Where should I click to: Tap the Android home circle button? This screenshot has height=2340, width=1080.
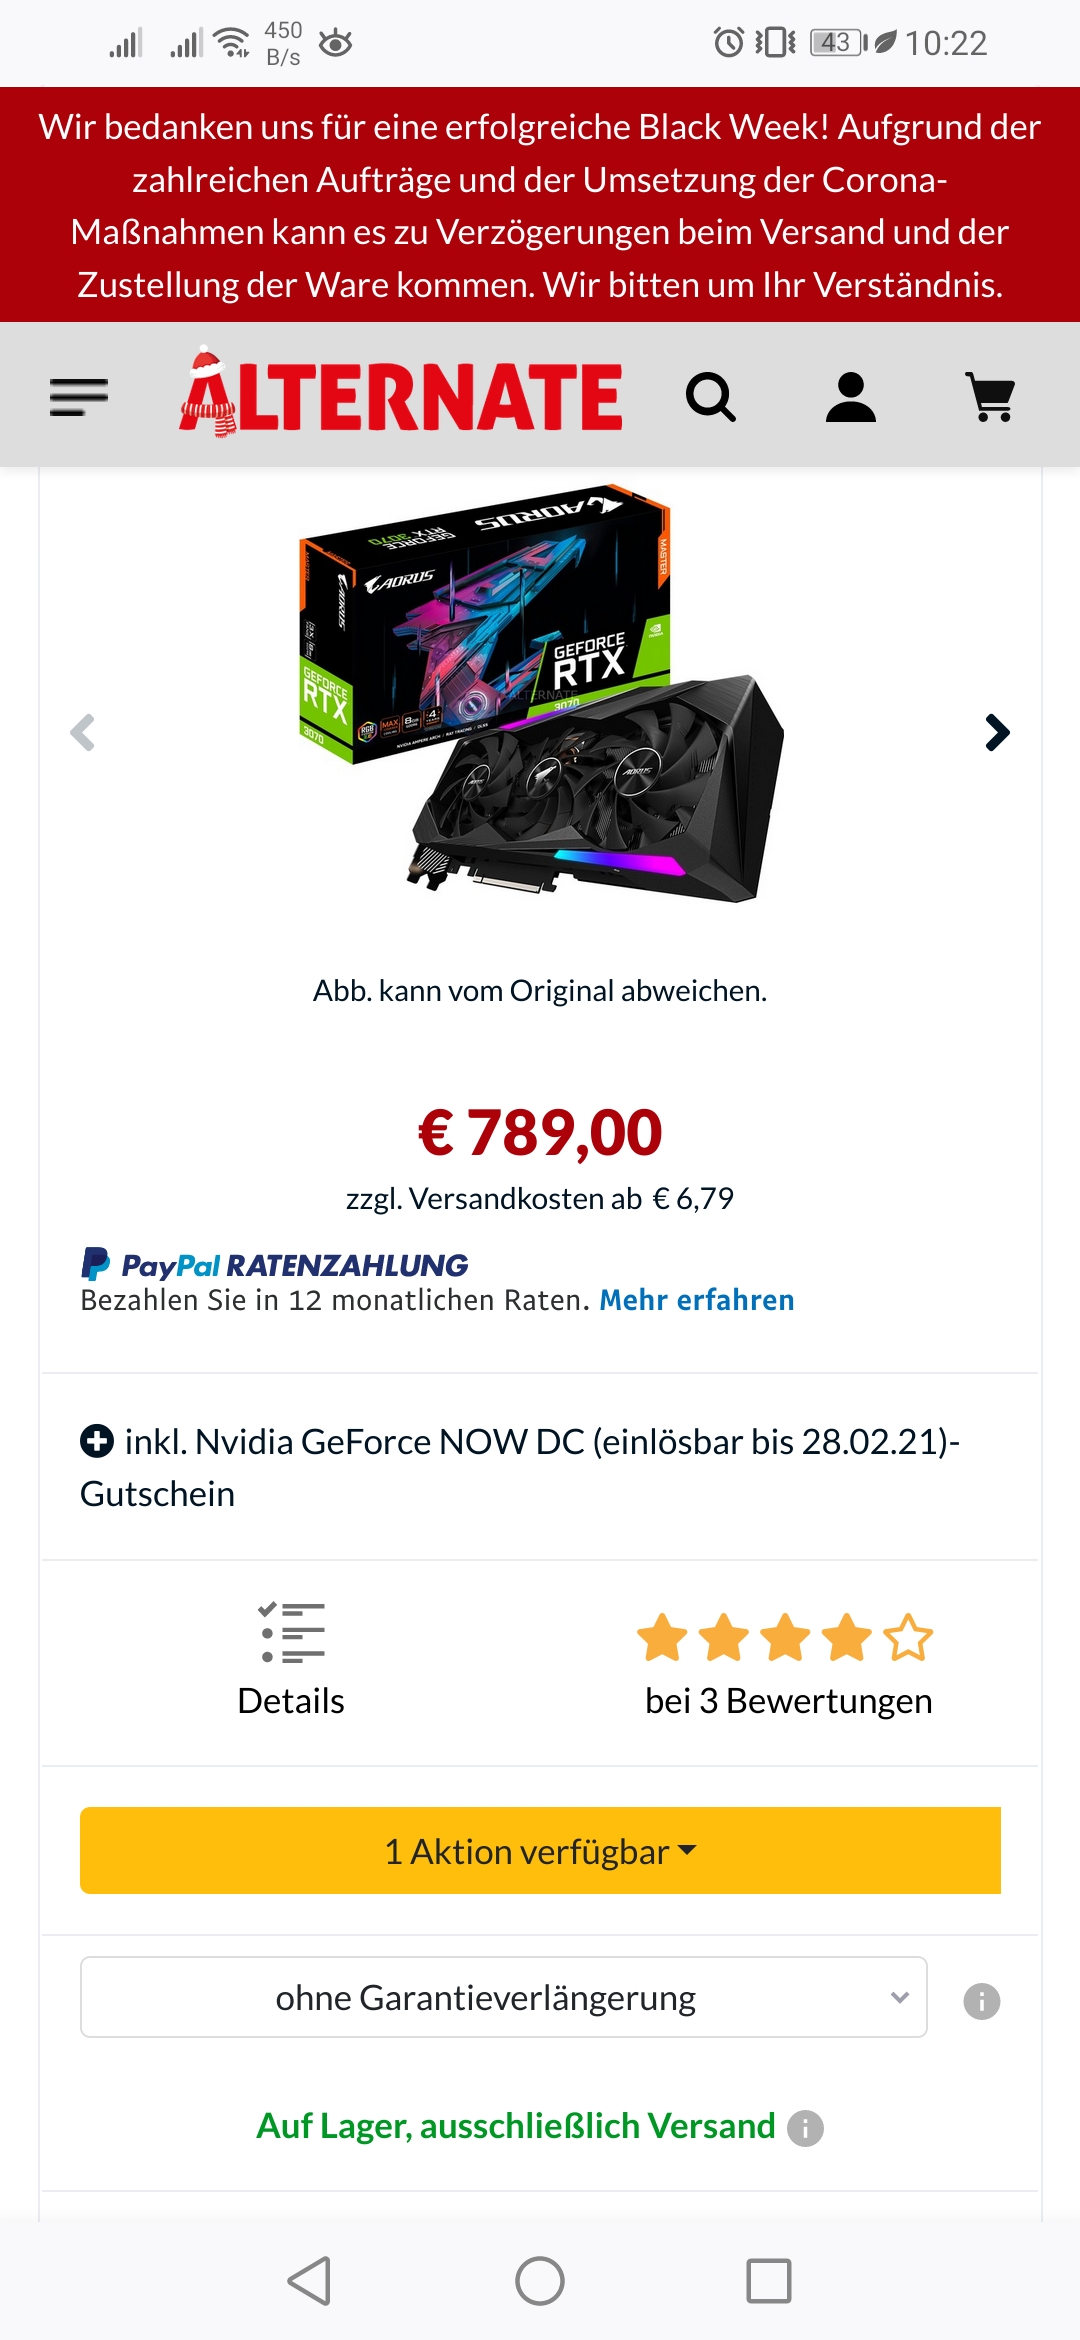point(540,2281)
